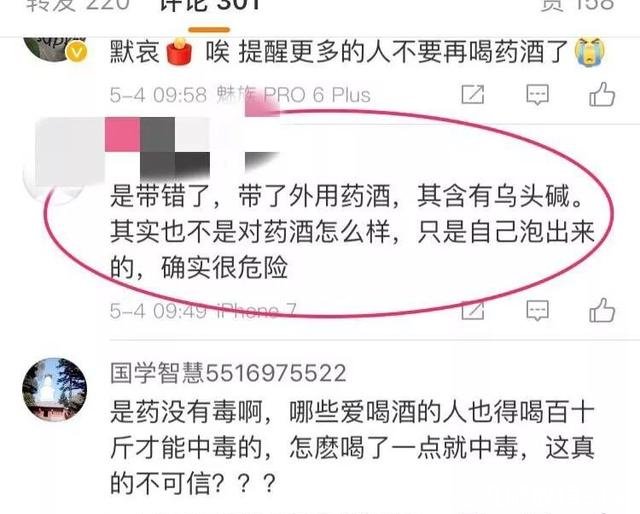Viewport: 640px width, 514px height.
Task: Reply to the circled 乌头碱 comment
Action: click(537, 311)
